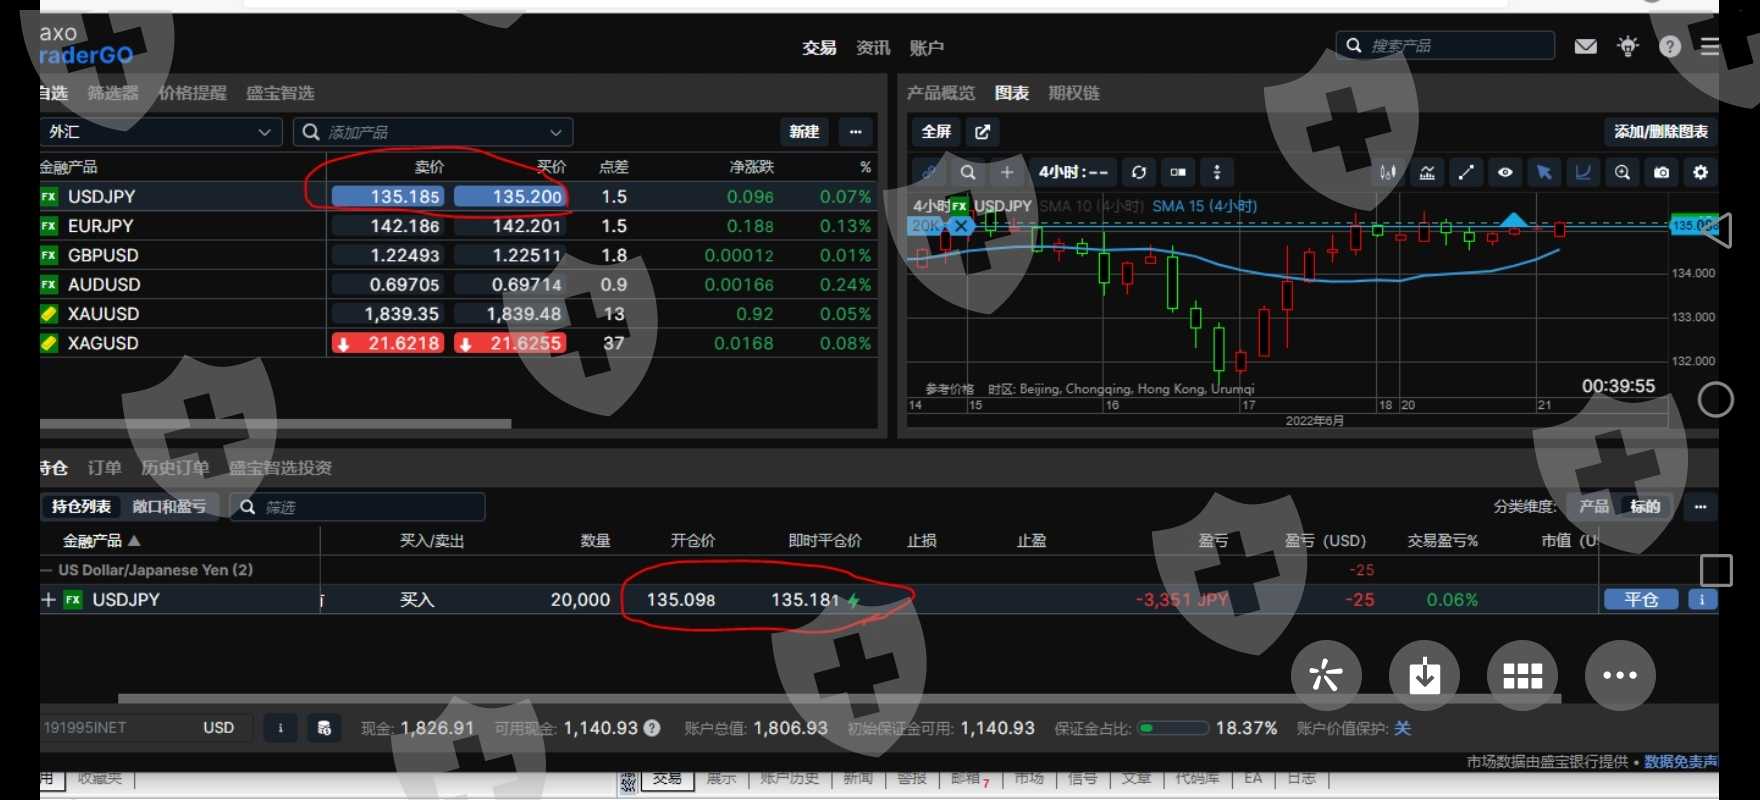1760x800 pixels.
Task: Open chart settings gear icon
Action: pos(1700,172)
